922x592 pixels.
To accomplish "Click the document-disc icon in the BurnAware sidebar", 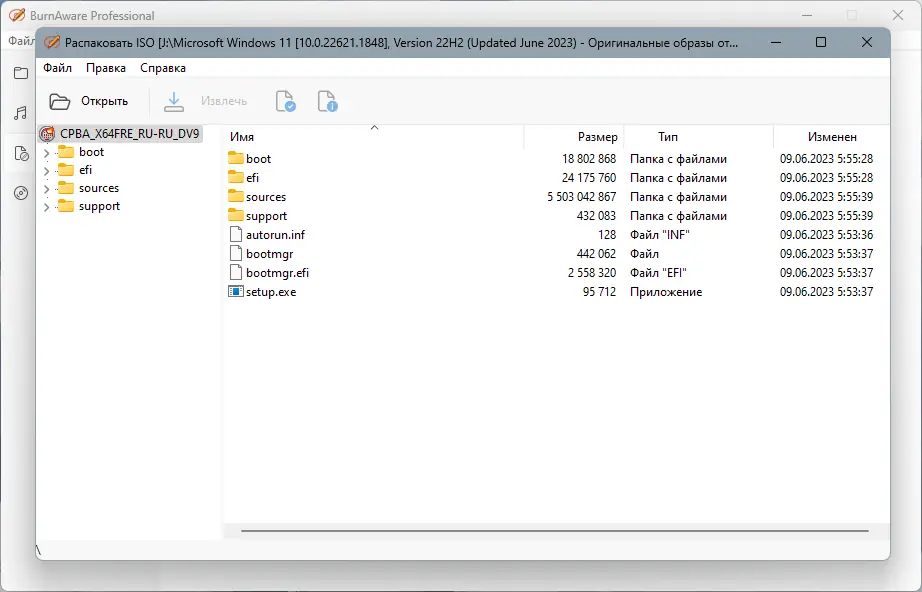I will [21, 153].
